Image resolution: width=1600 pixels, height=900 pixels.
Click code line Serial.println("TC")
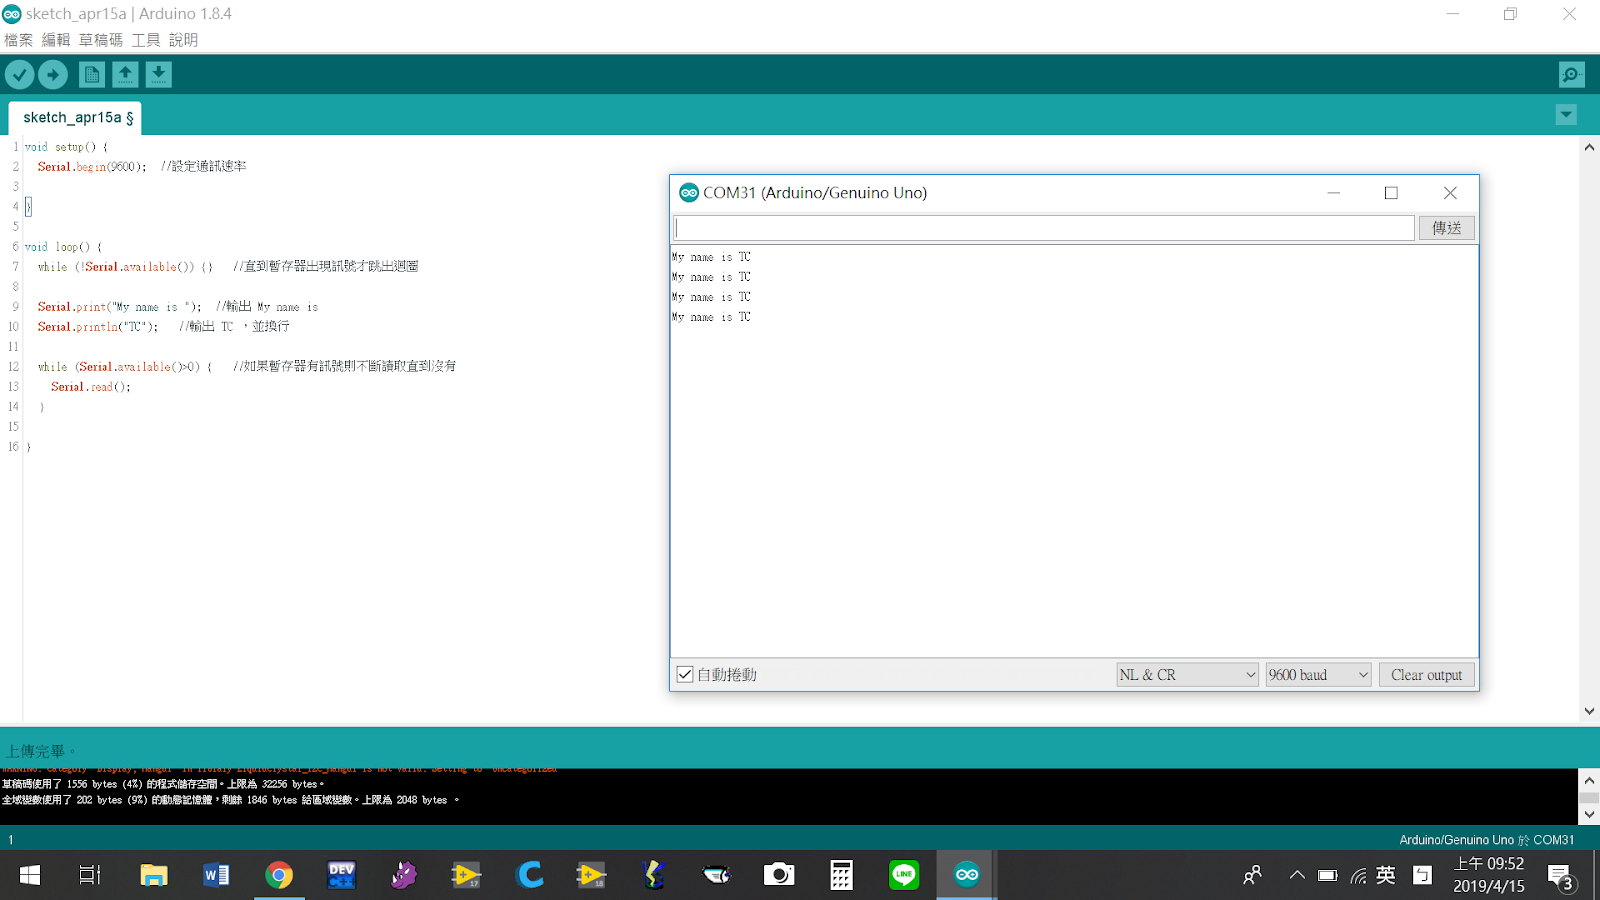(x=98, y=327)
